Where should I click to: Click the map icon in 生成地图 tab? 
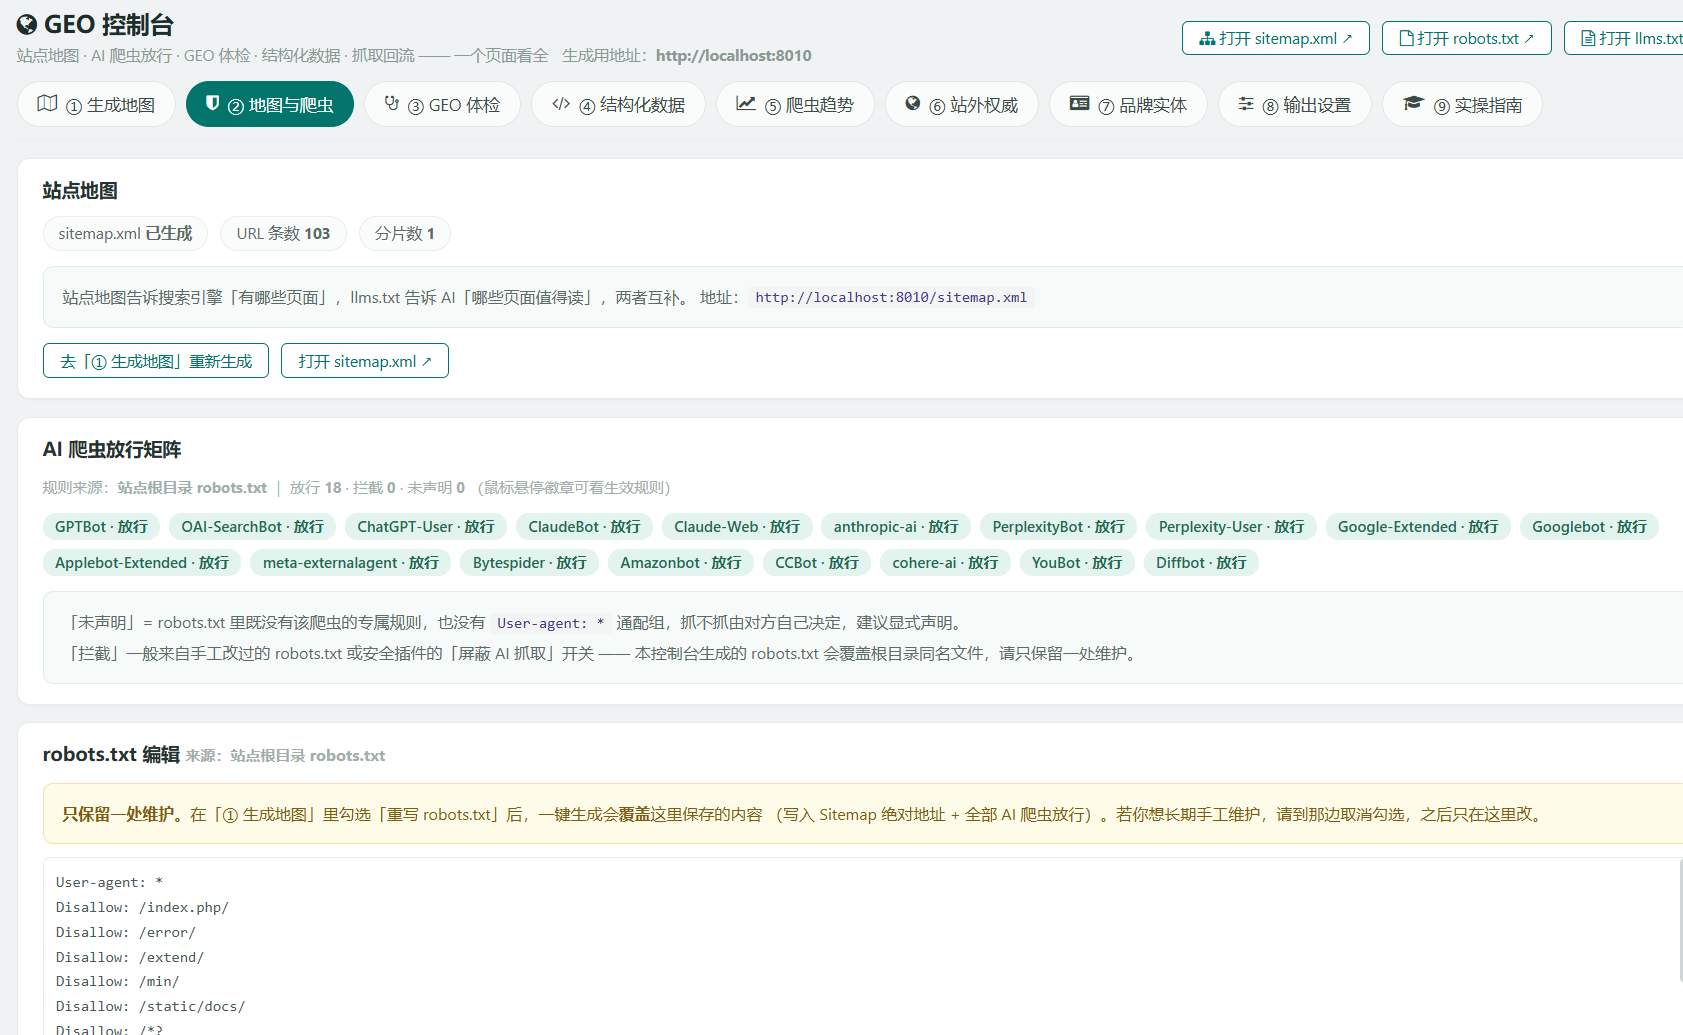[x=47, y=103]
